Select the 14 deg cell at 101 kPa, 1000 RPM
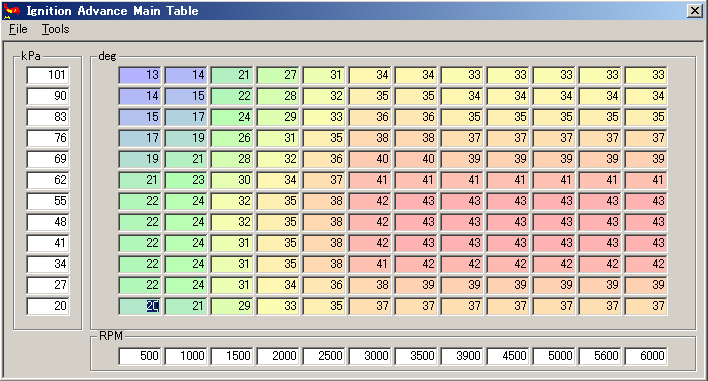The image size is (708, 381). (186, 75)
